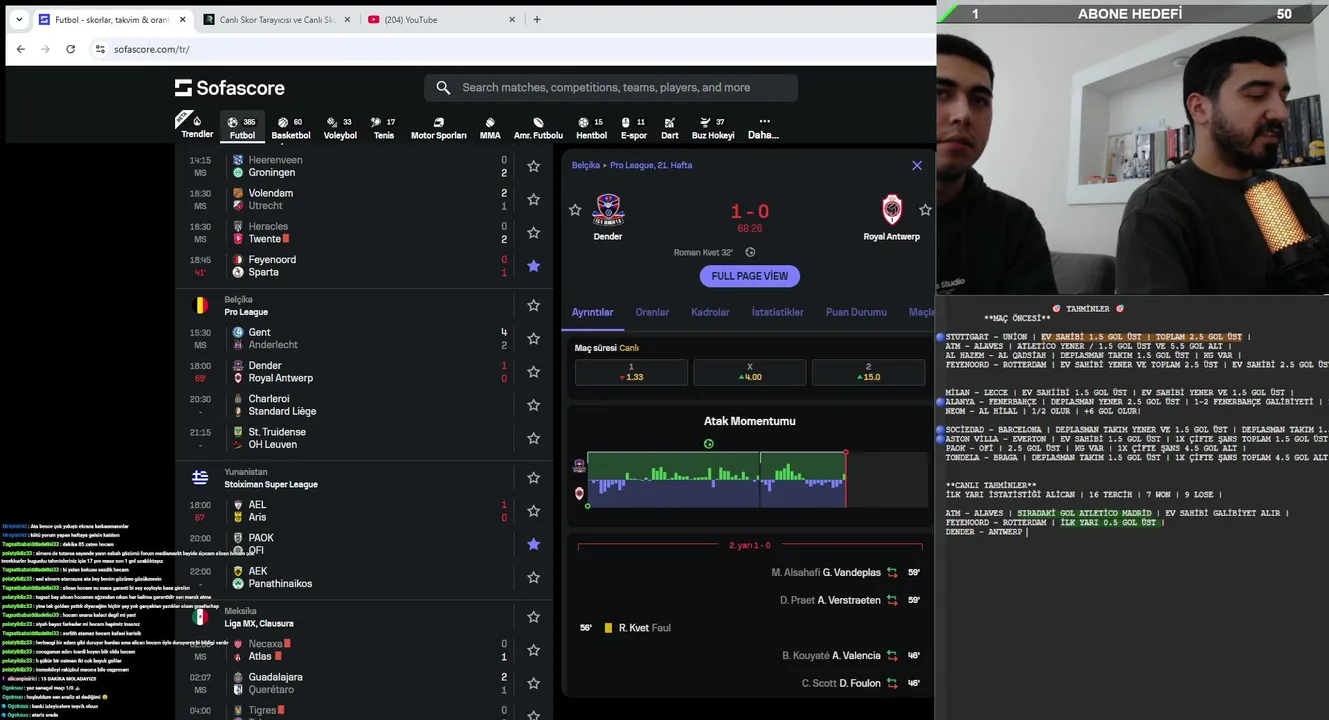Image resolution: width=1329 pixels, height=720 pixels.
Task: Click the goal marker on momentum graph
Action: [x=709, y=444]
